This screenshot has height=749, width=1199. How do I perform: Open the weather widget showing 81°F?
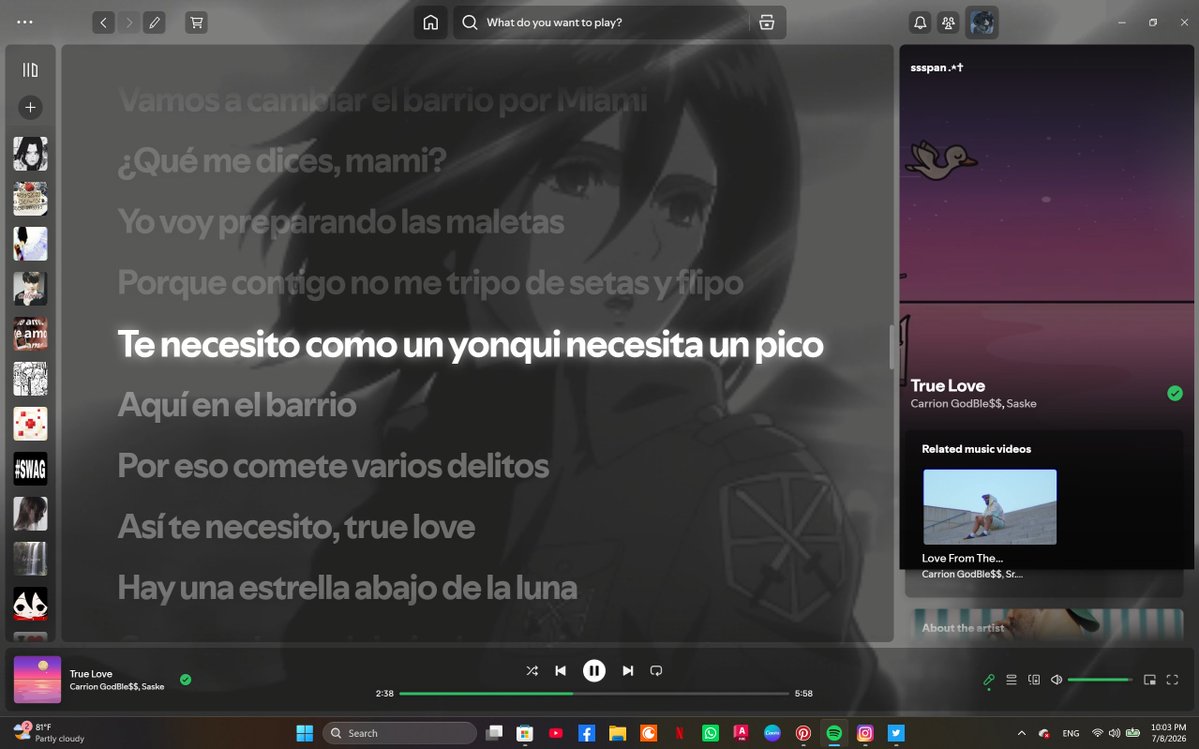[49, 733]
